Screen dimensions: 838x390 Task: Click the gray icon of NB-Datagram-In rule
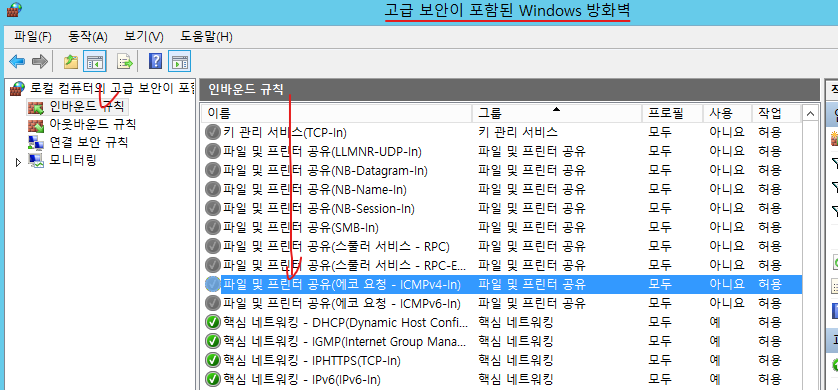pyautogui.click(x=213, y=170)
